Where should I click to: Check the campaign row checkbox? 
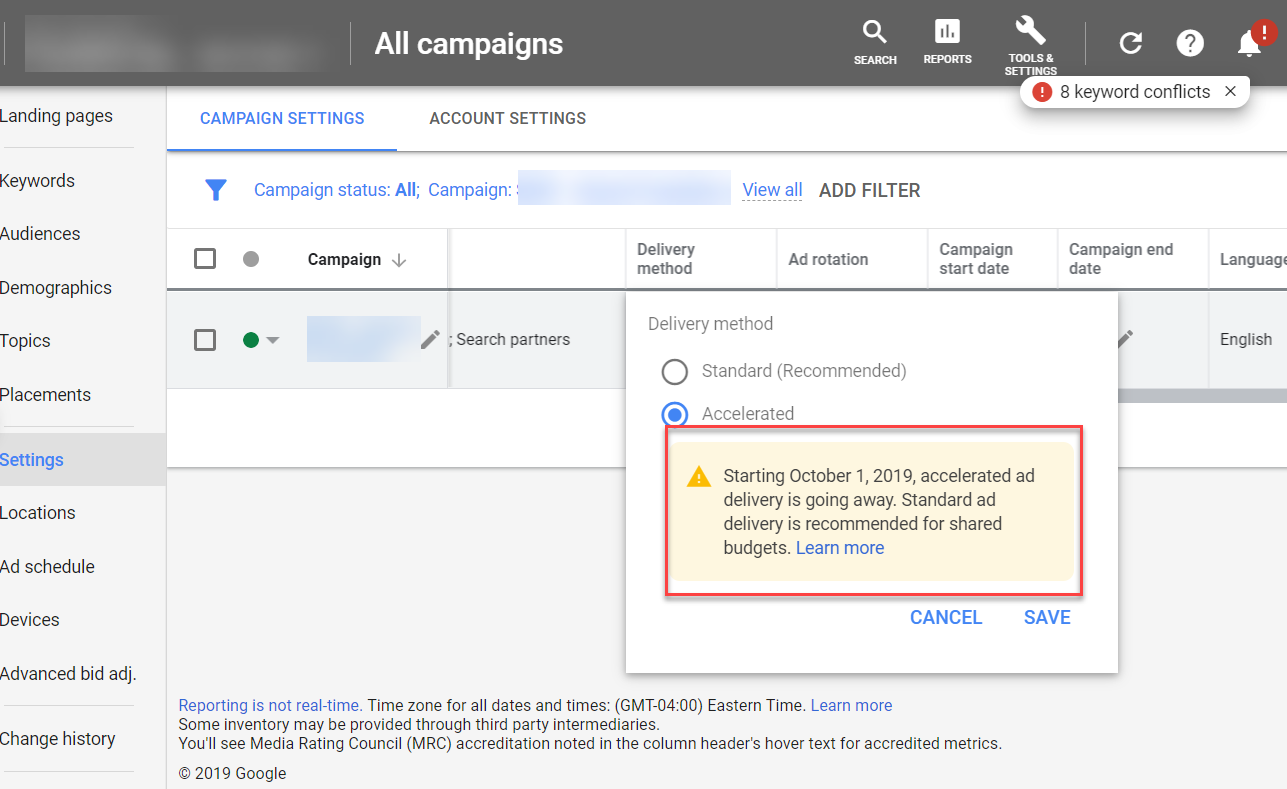[x=205, y=340]
